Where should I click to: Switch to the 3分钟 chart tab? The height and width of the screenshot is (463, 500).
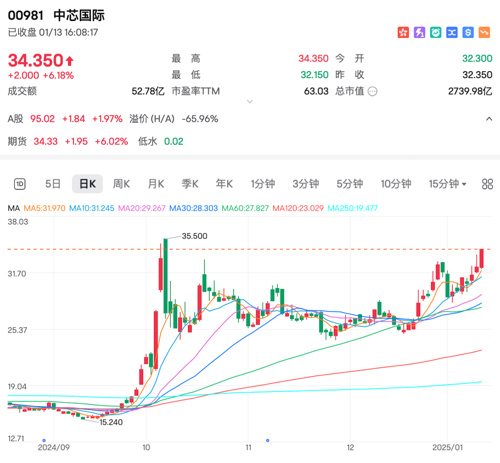tap(306, 184)
